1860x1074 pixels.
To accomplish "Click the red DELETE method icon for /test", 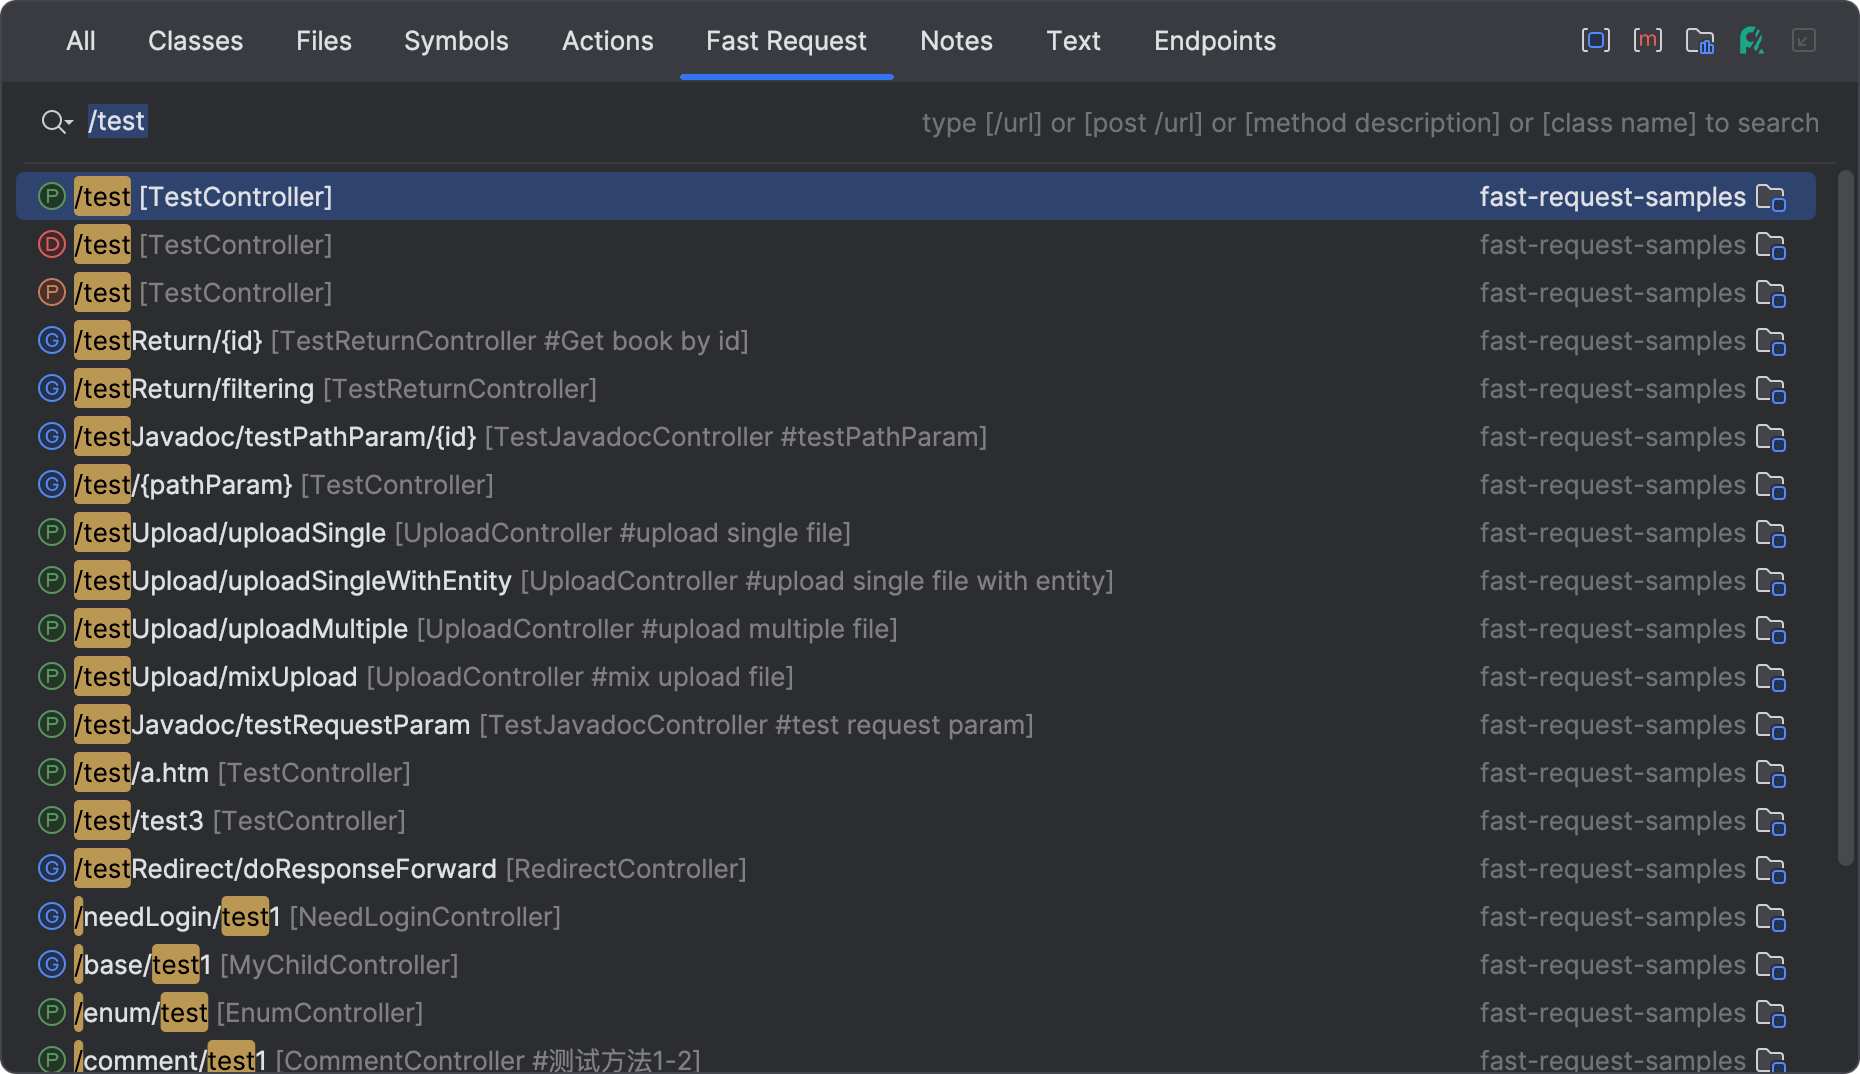I will (x=52, y=244).
